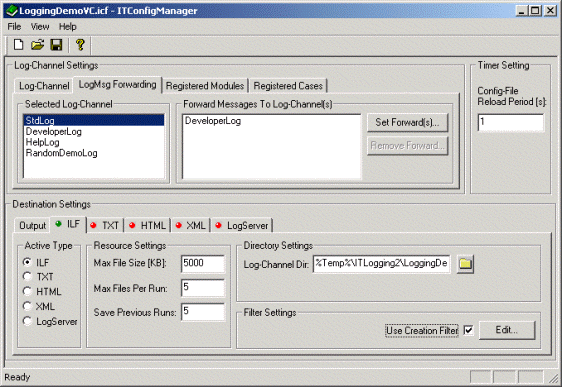Click the New file toolbar icon

[x=18, y=45]
